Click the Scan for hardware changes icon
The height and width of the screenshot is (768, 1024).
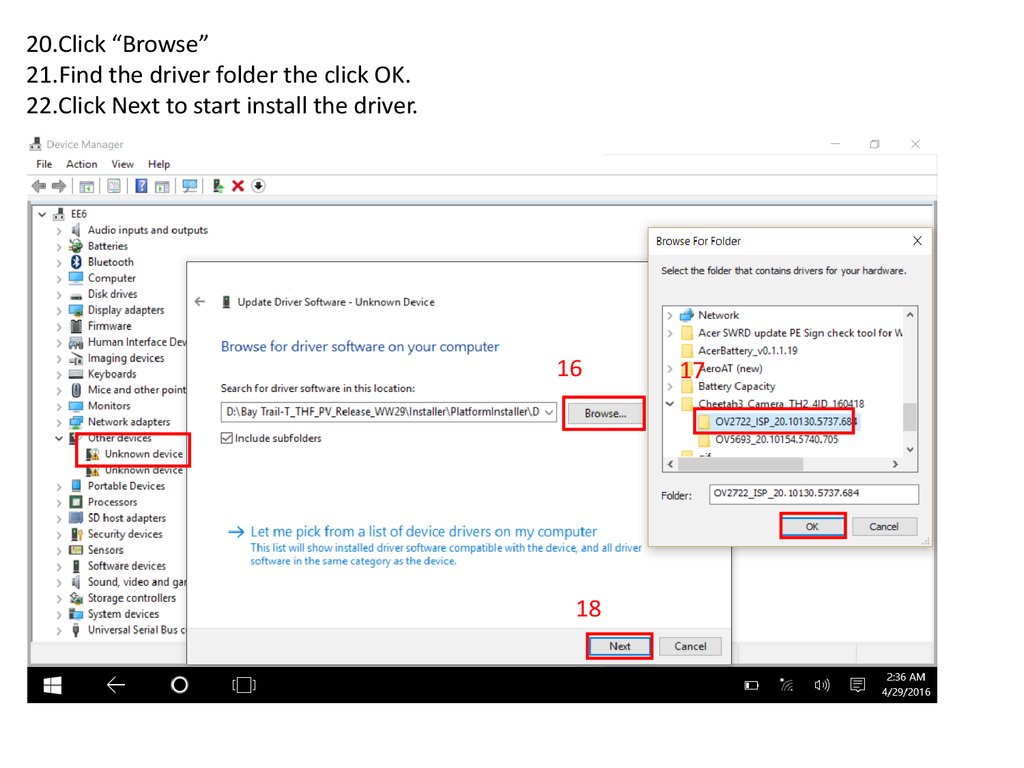tap(190, 186)
